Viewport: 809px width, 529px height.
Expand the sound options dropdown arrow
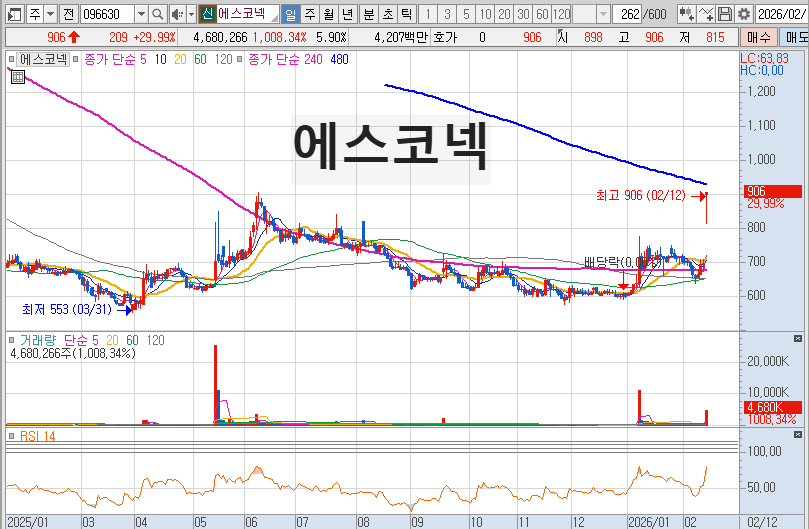191,14
